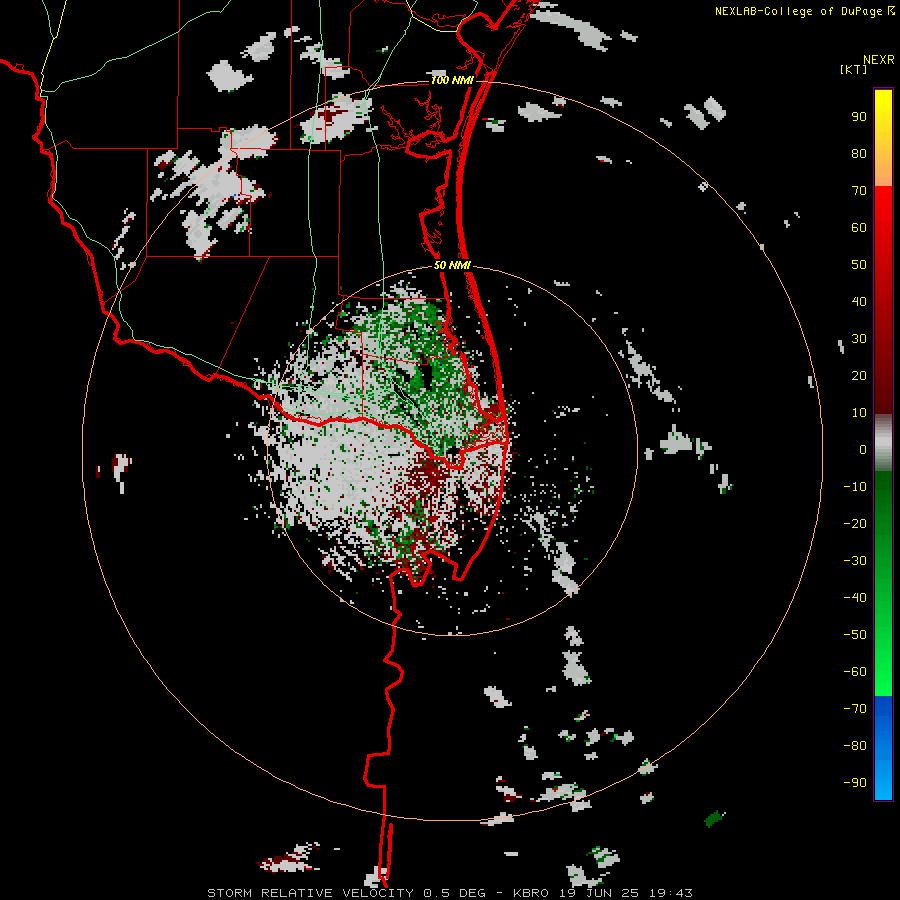Select the positive 20 knot scale label
Screen dimensions: 900x900
tap(859, 376)
